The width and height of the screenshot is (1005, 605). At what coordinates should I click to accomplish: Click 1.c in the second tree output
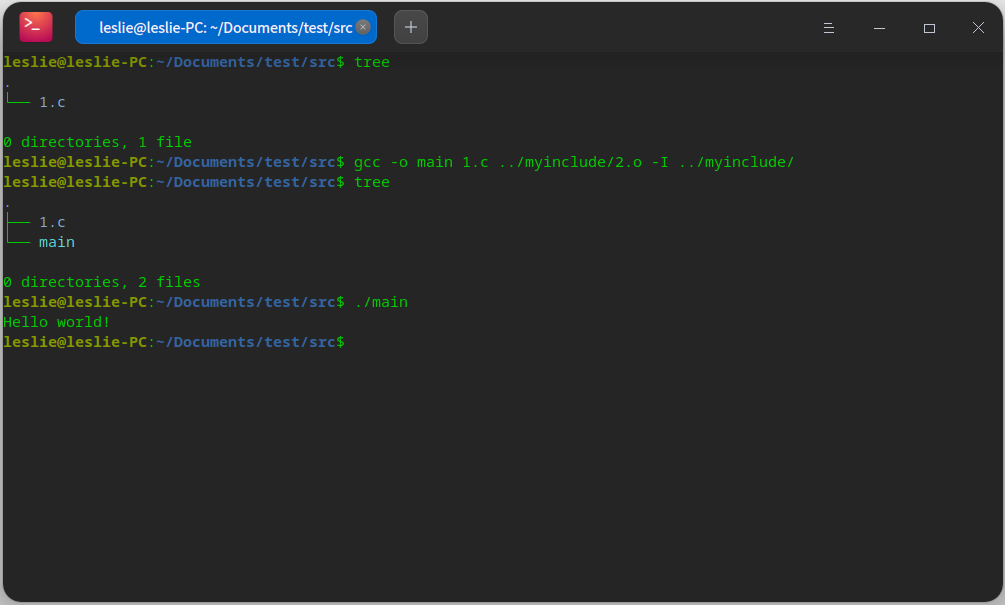click(52, 222)
